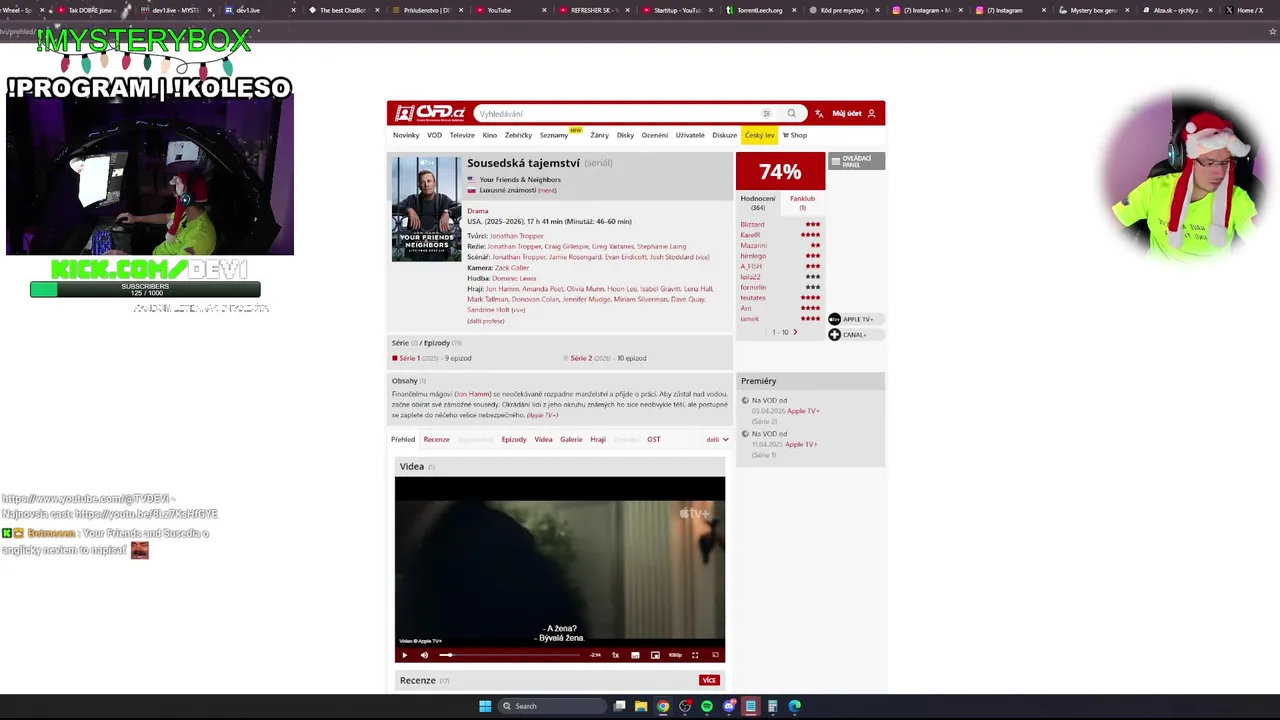Open Série 1 episodes link
This screenshot has width=1280, height=720.
click(x=409, y=358)
